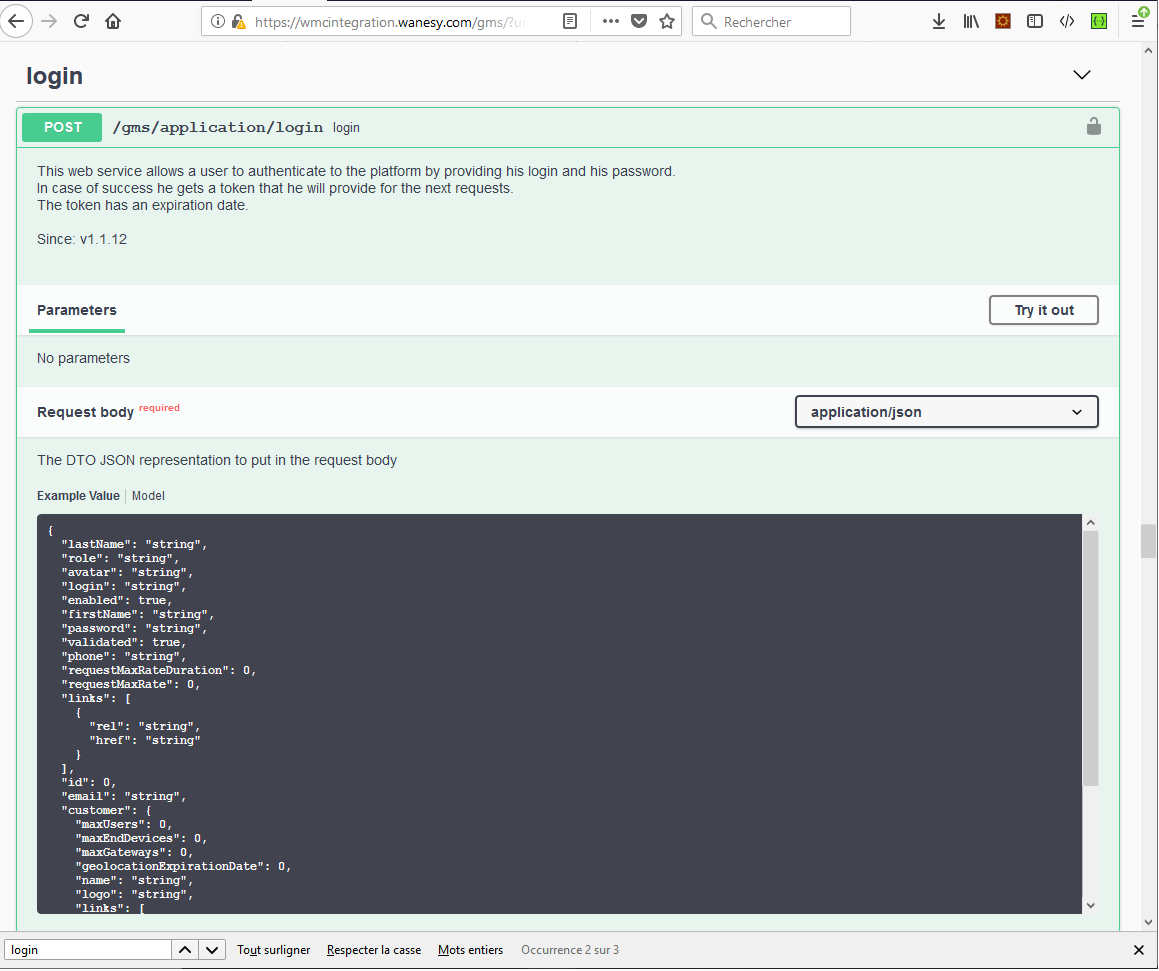
Task: Open the page actions three-dot menu
Action: click(611, 21)
